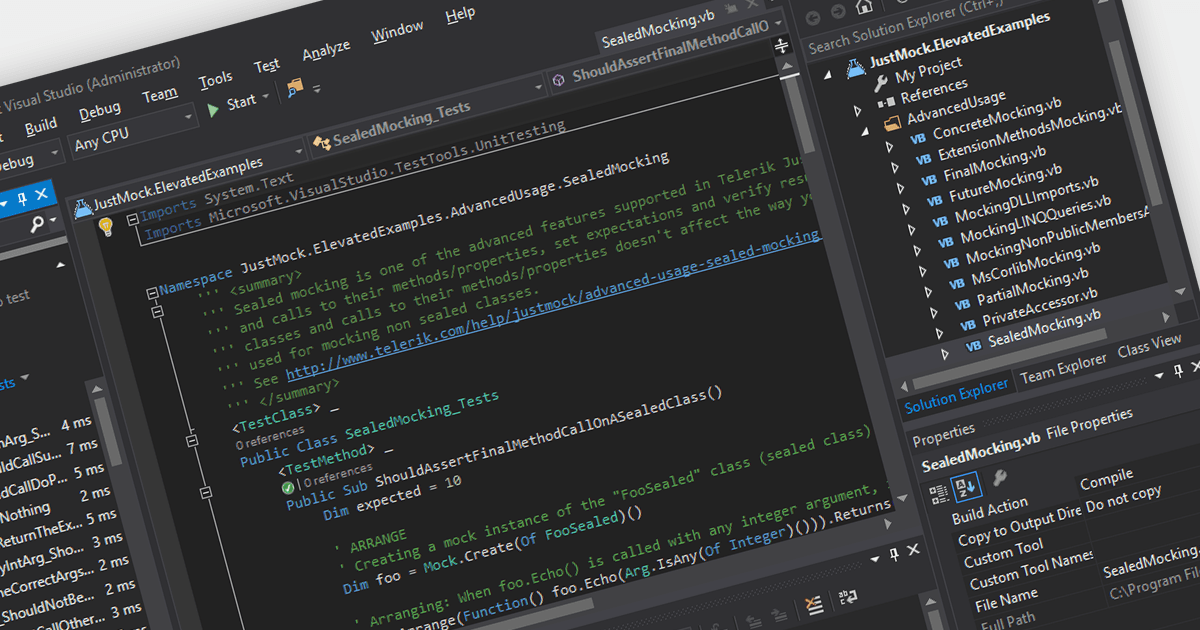
Task: Expand the References node
Action: point(857,110)
